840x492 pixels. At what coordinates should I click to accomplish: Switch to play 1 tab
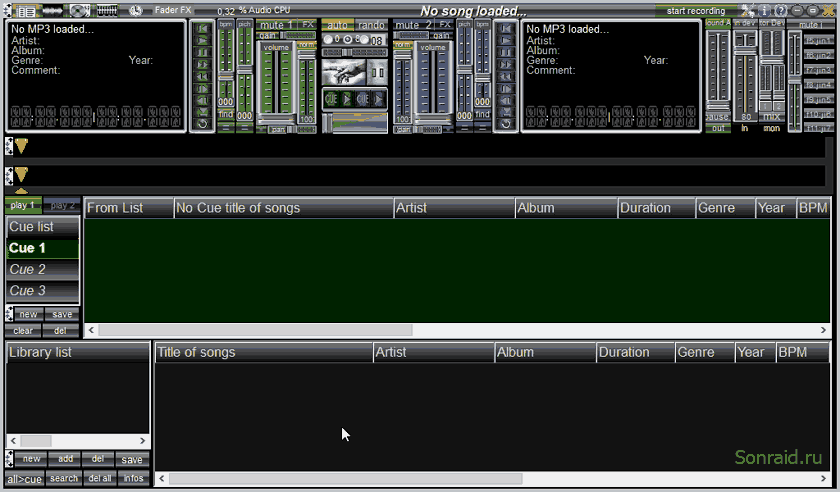tap(23, 205)
